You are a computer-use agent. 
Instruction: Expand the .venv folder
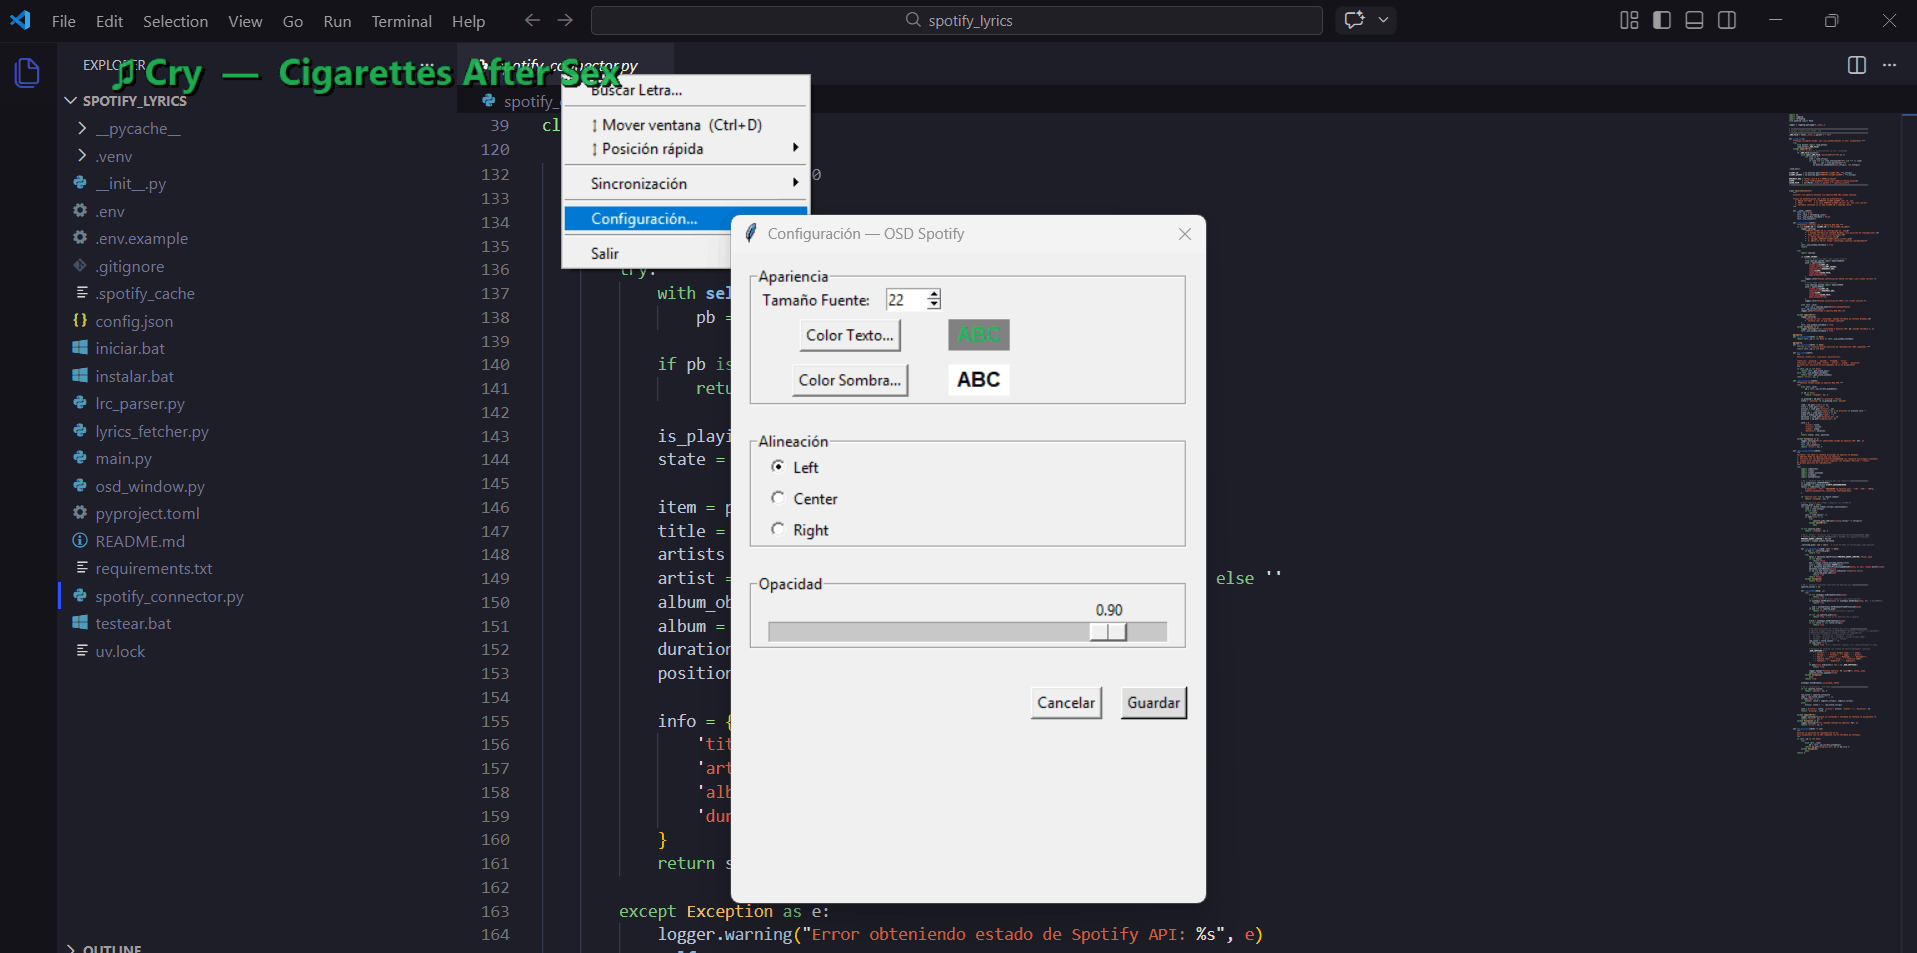114,157
